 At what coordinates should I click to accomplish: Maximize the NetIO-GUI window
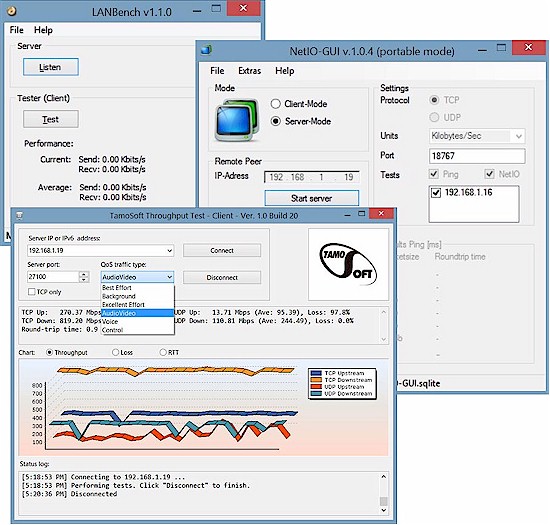502,48
